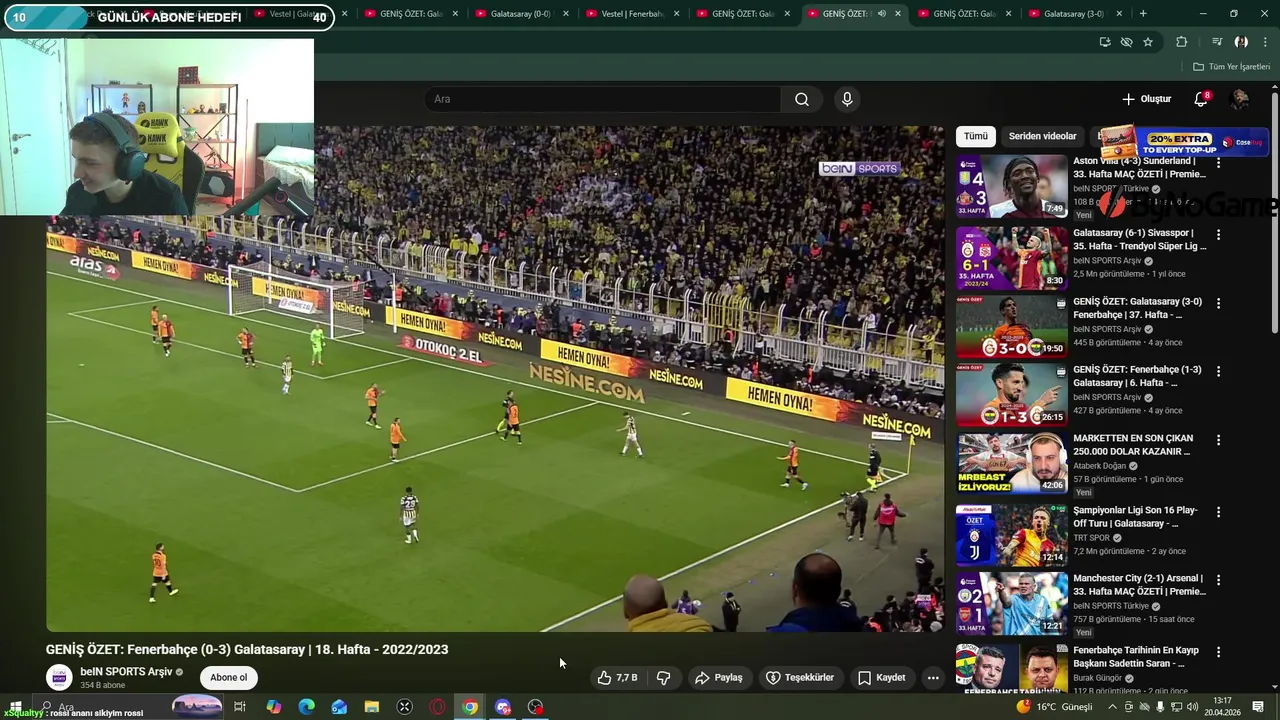
Task: Like the video with thumbs-up button
Action: 618,678
